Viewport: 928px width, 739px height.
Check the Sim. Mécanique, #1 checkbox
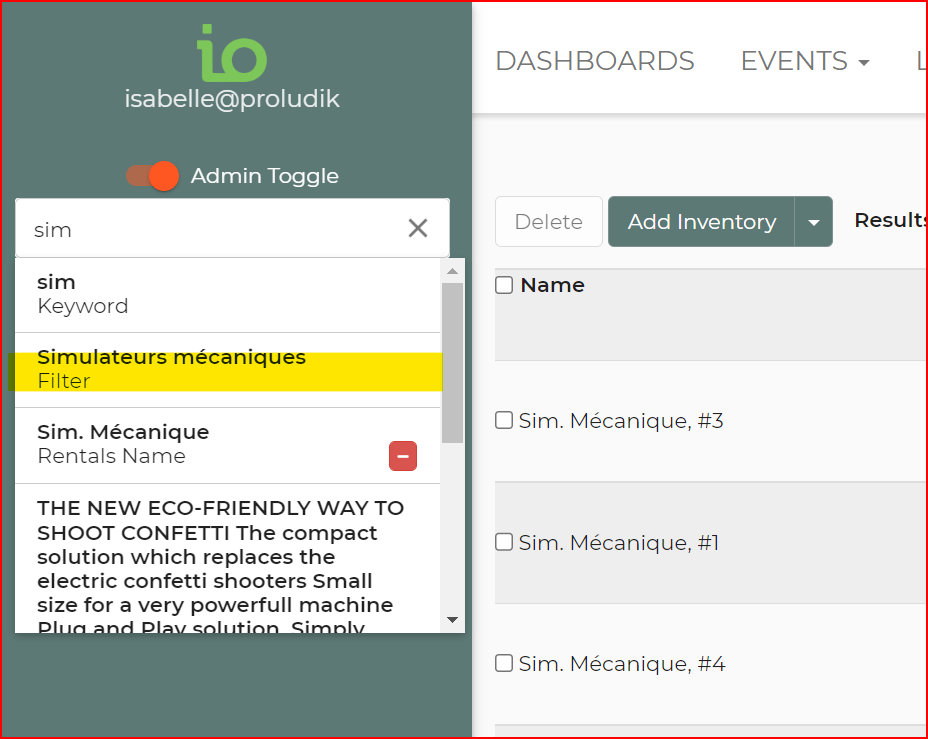tap(505, 543)
